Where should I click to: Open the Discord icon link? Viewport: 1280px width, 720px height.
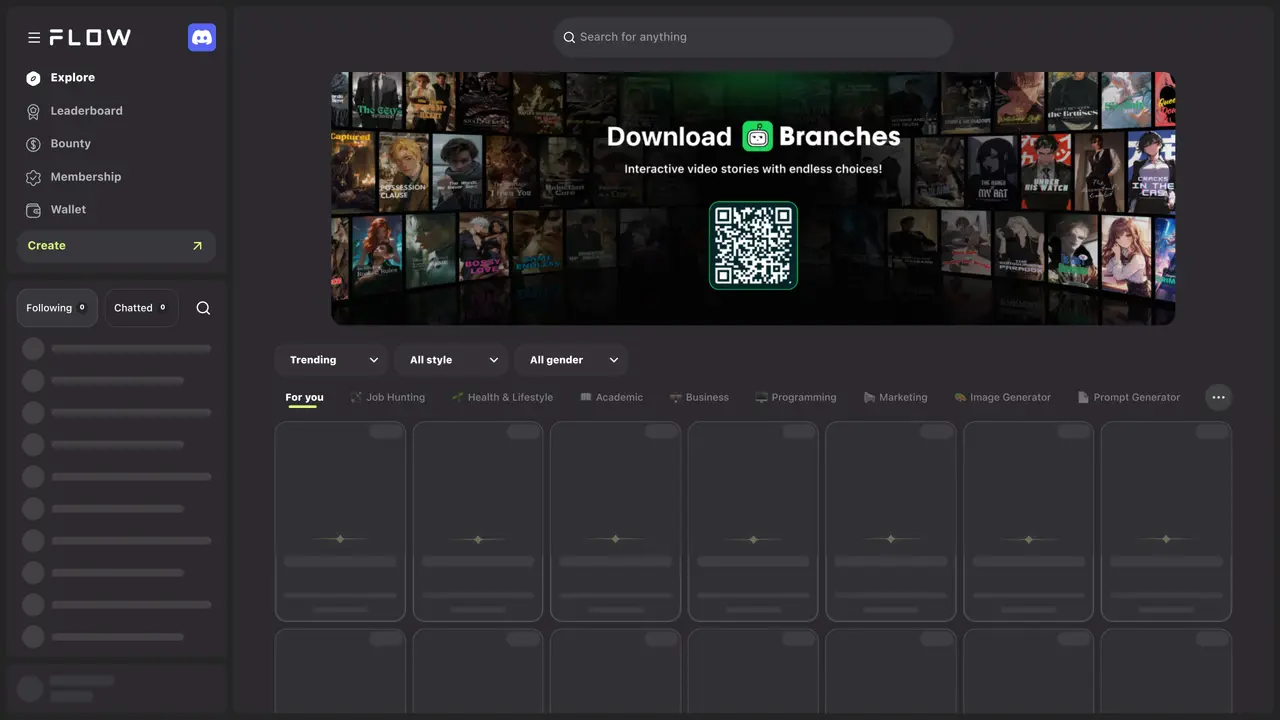click(x=202, y=37)
